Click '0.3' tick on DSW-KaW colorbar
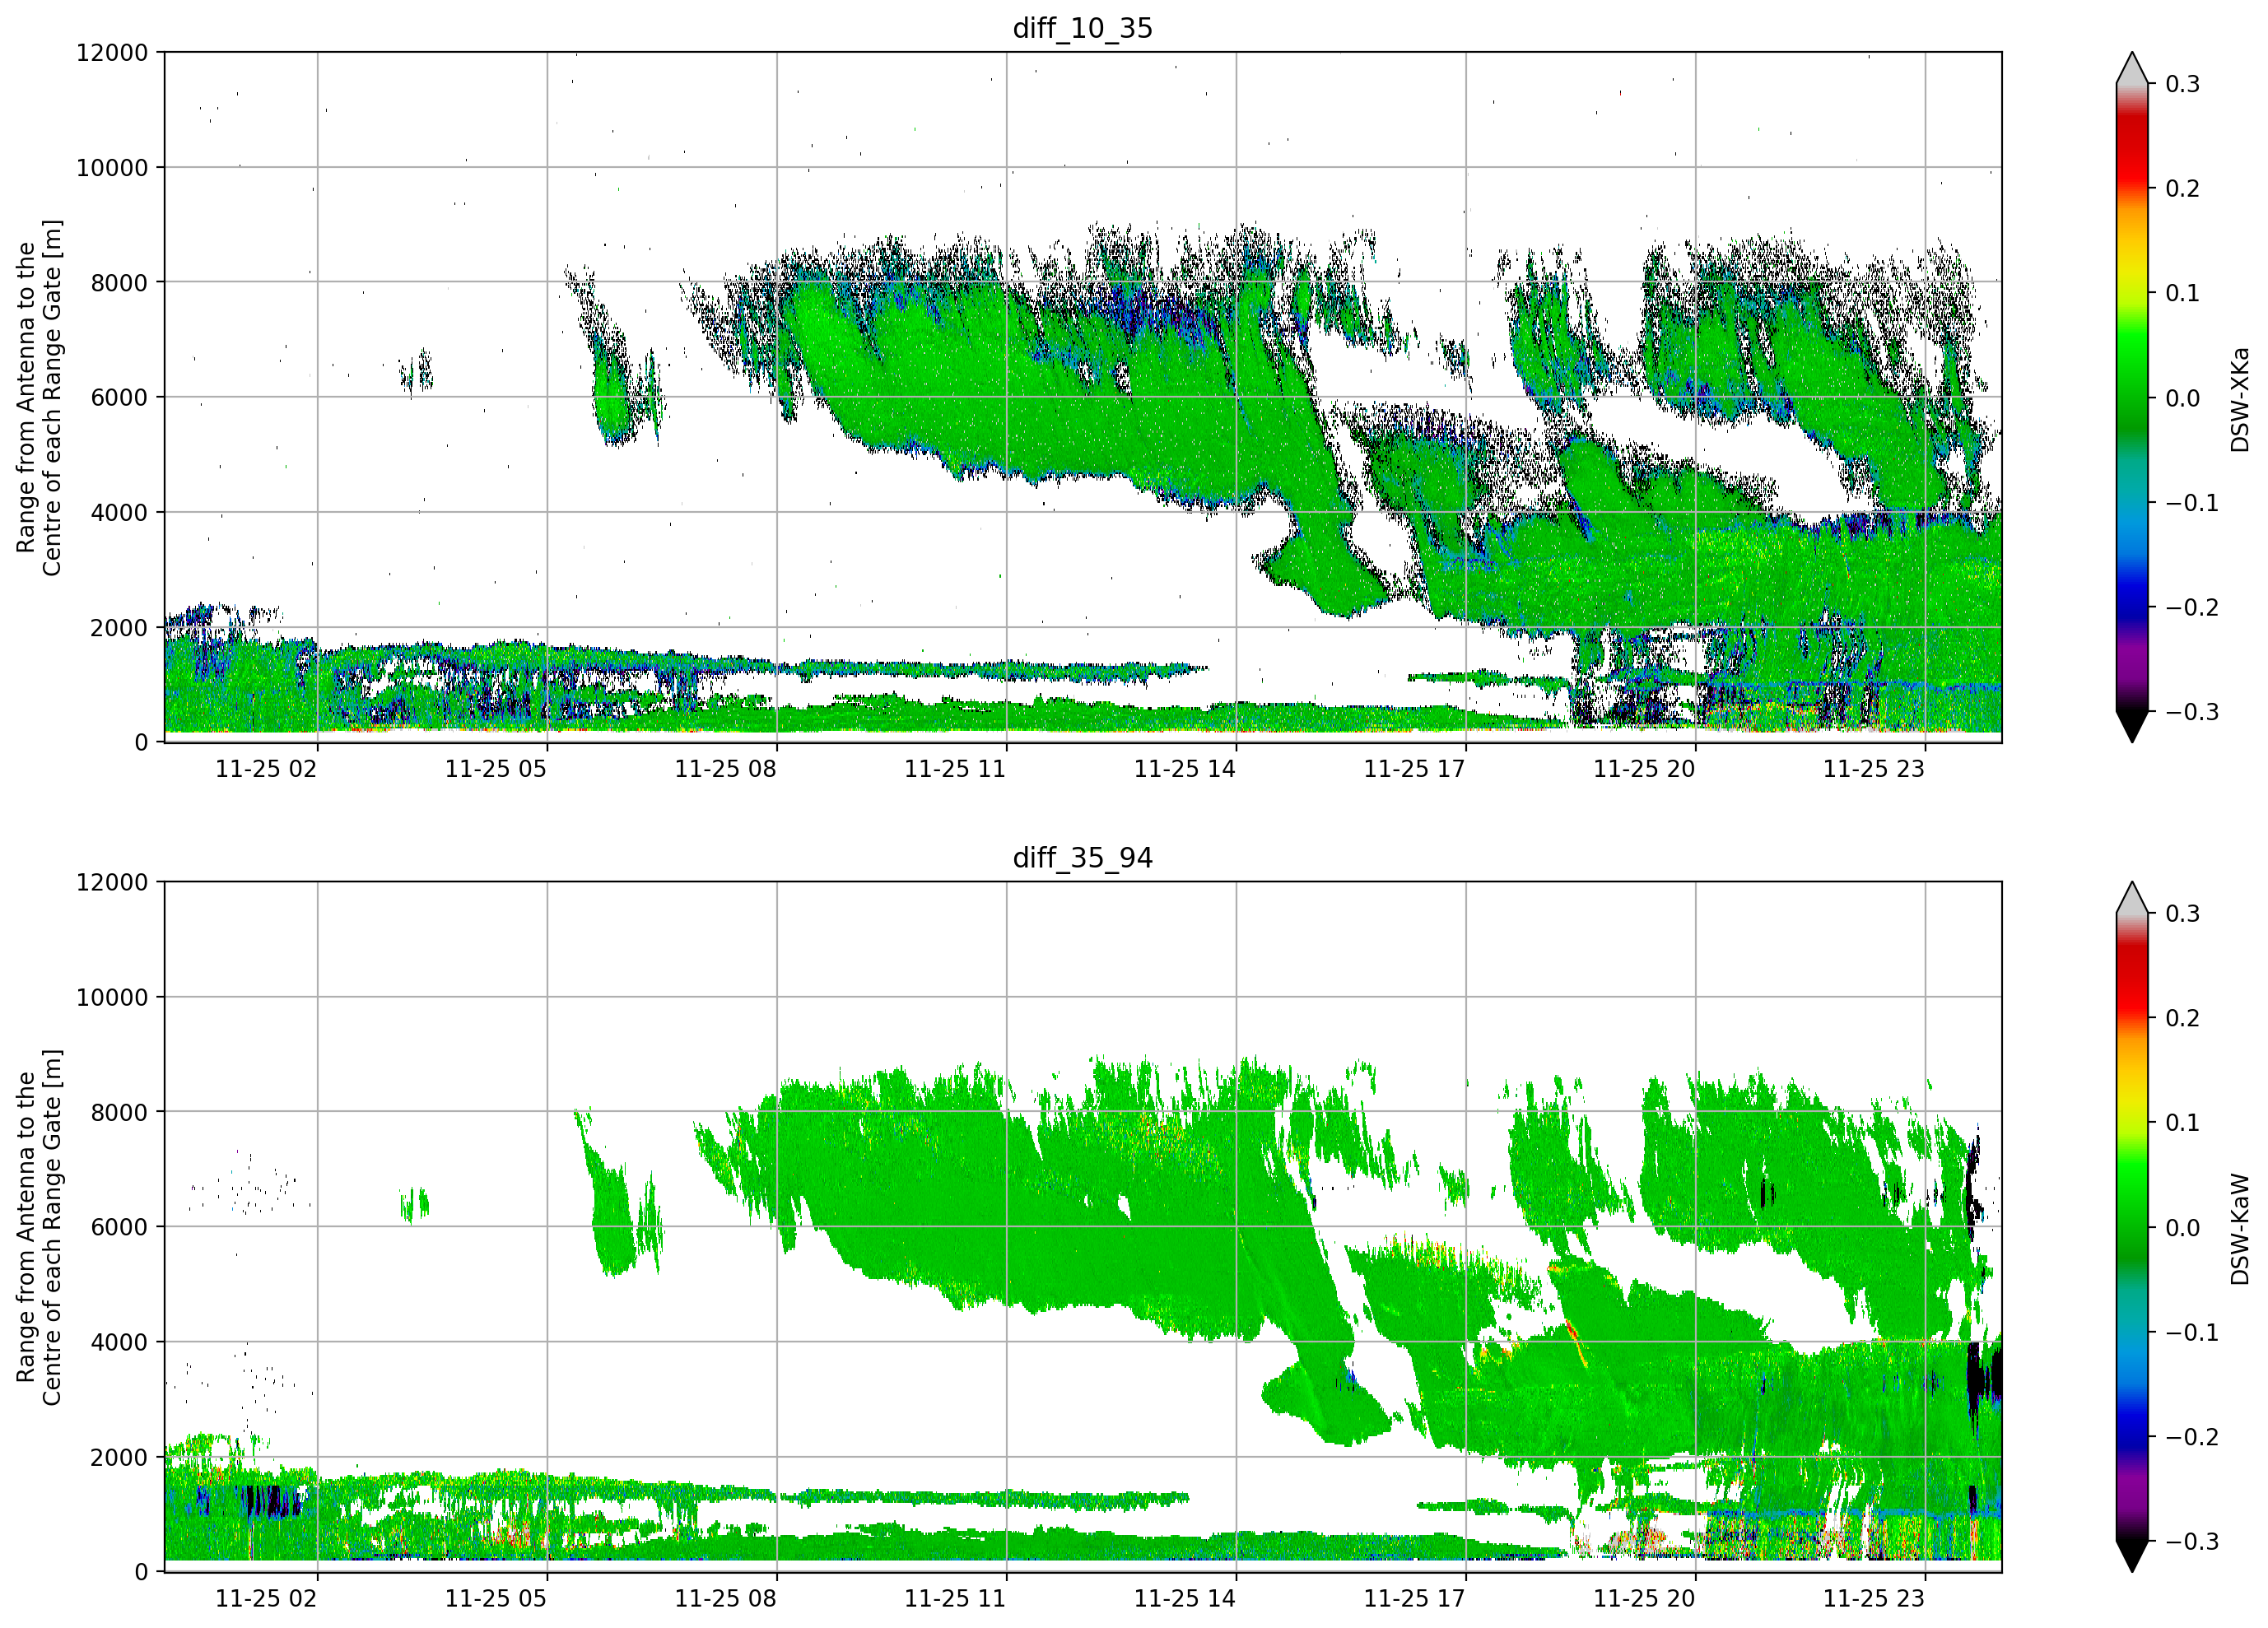The height and width of the screenshot is (1628, 2268). click(2183, 914)
